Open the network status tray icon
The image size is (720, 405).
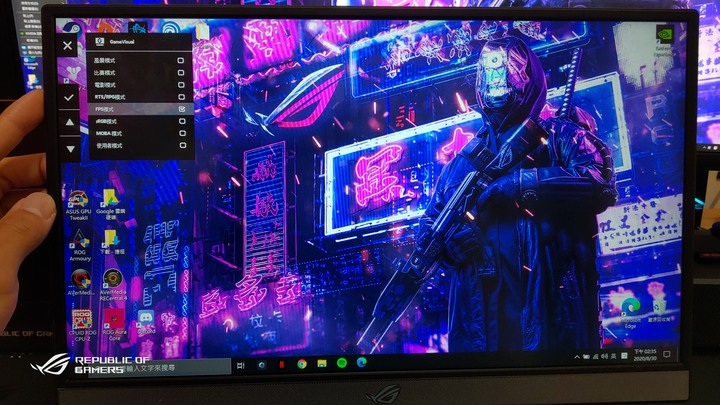[596, 356]
